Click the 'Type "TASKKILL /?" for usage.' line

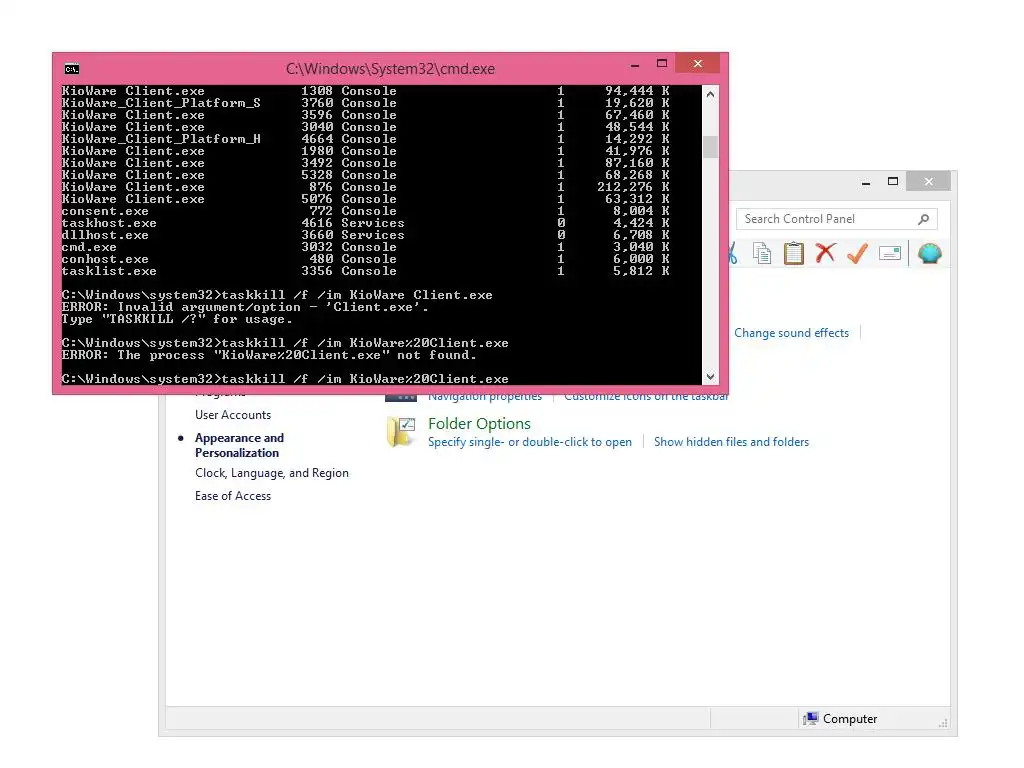[x=177, y=319]
